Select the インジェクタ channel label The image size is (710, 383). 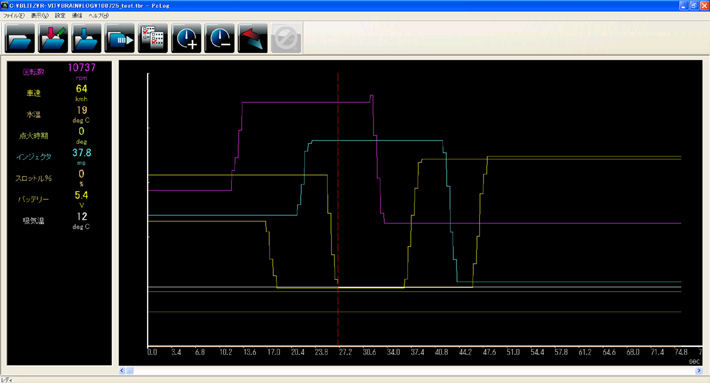point(34,157)
